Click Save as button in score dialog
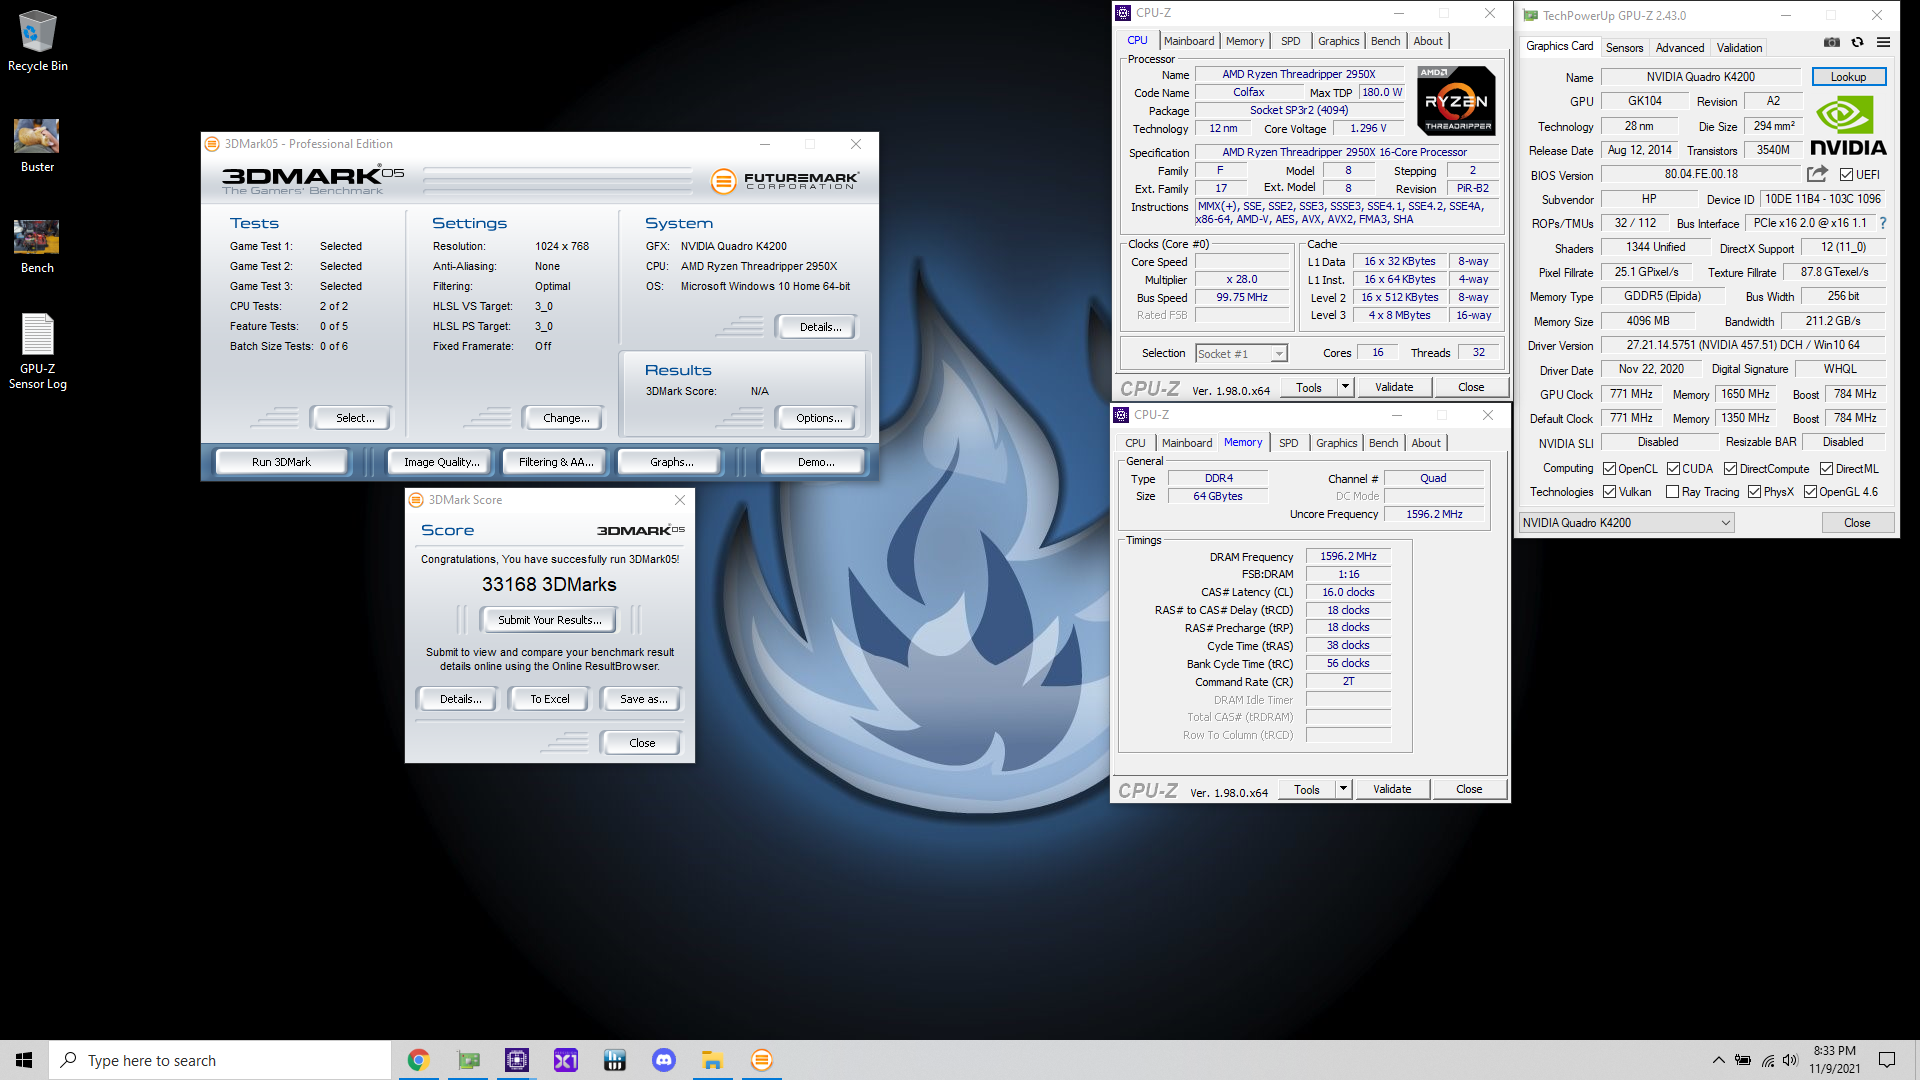 (643, 699)
